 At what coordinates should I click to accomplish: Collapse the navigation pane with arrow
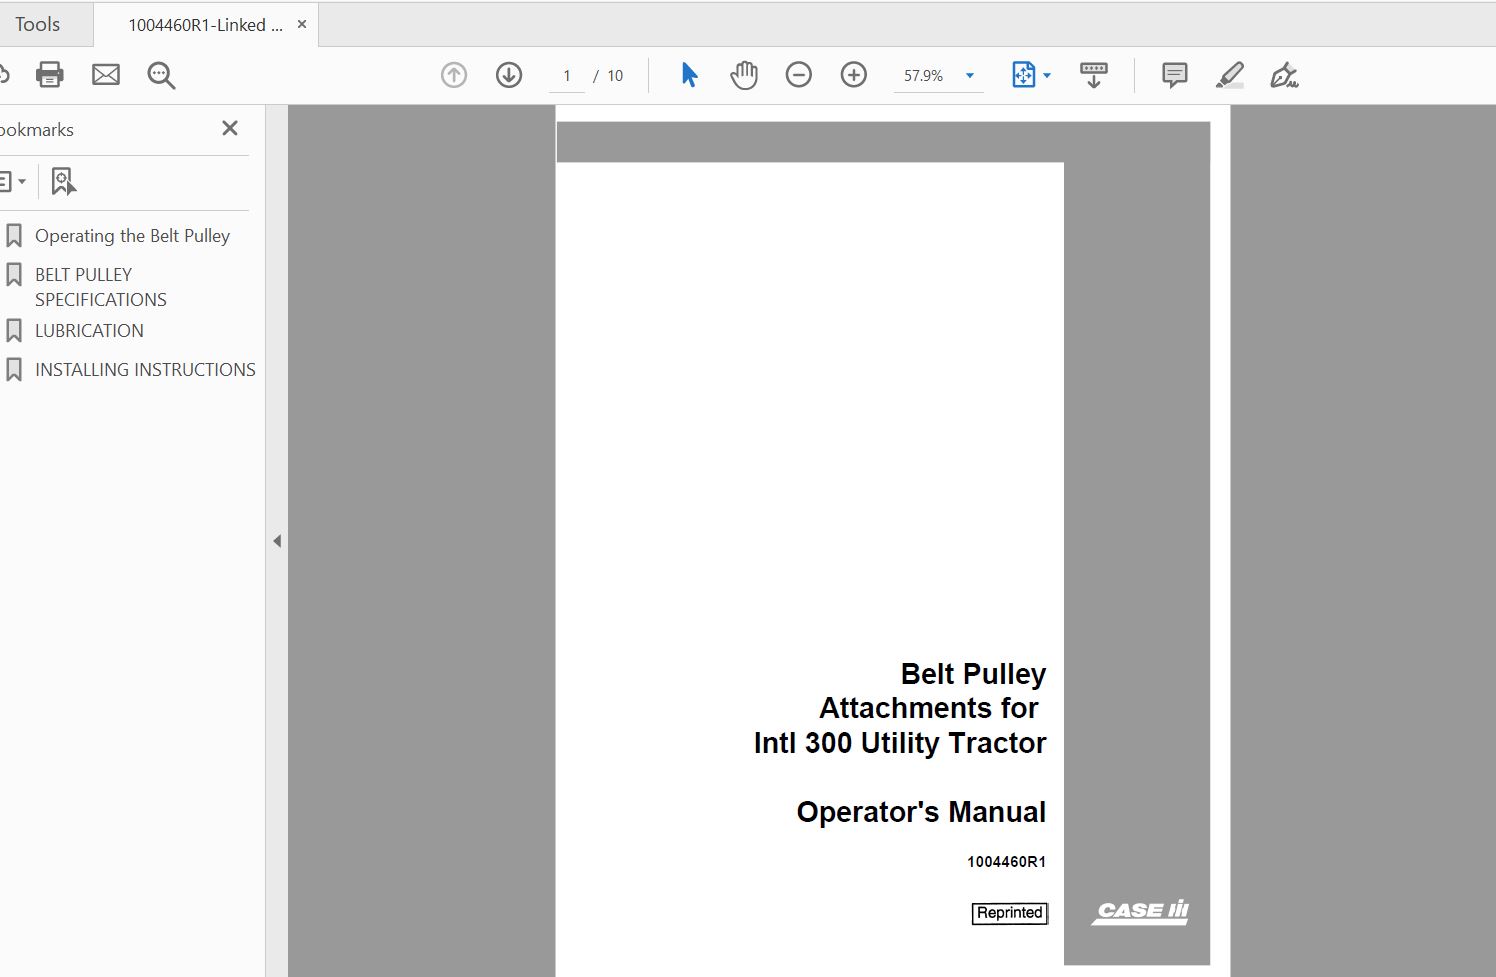click(x=277, y=541)
